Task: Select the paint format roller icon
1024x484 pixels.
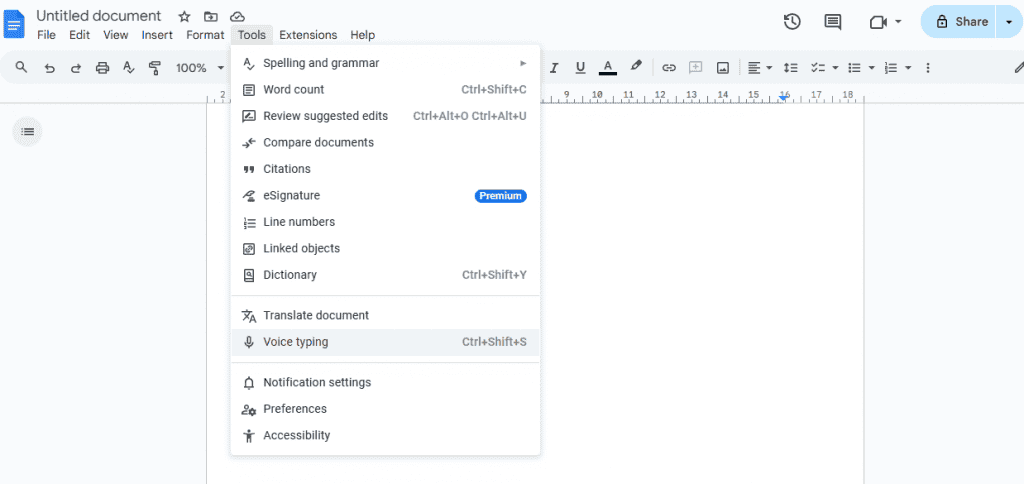Action: (x=154, y=68)
